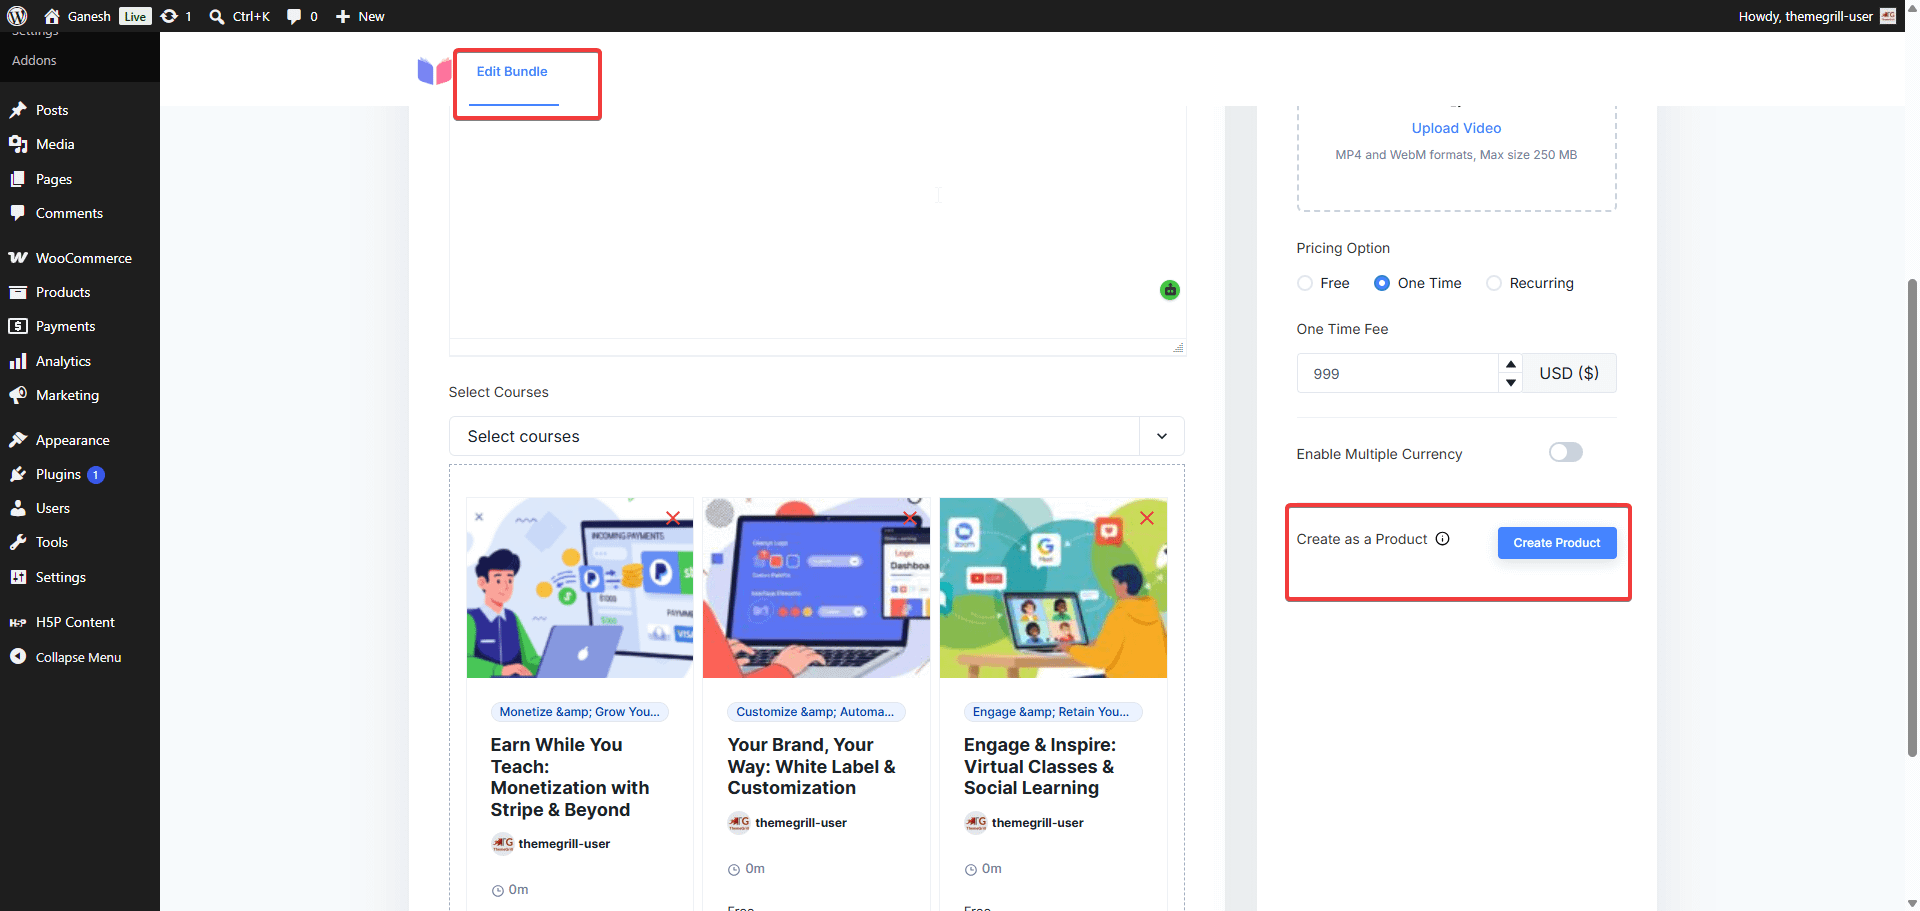Click the info icon next to Create as a Product

pos(1442,539)
